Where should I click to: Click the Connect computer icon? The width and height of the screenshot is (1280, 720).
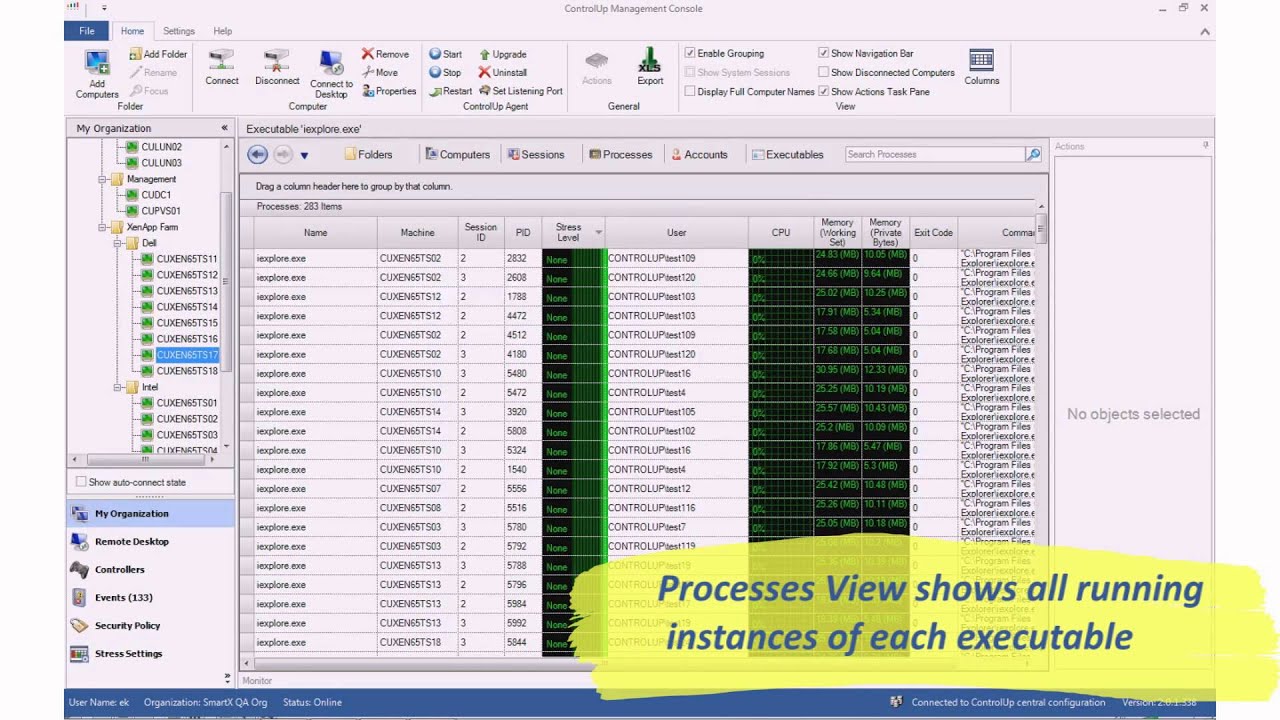click(x=221, y=61)
